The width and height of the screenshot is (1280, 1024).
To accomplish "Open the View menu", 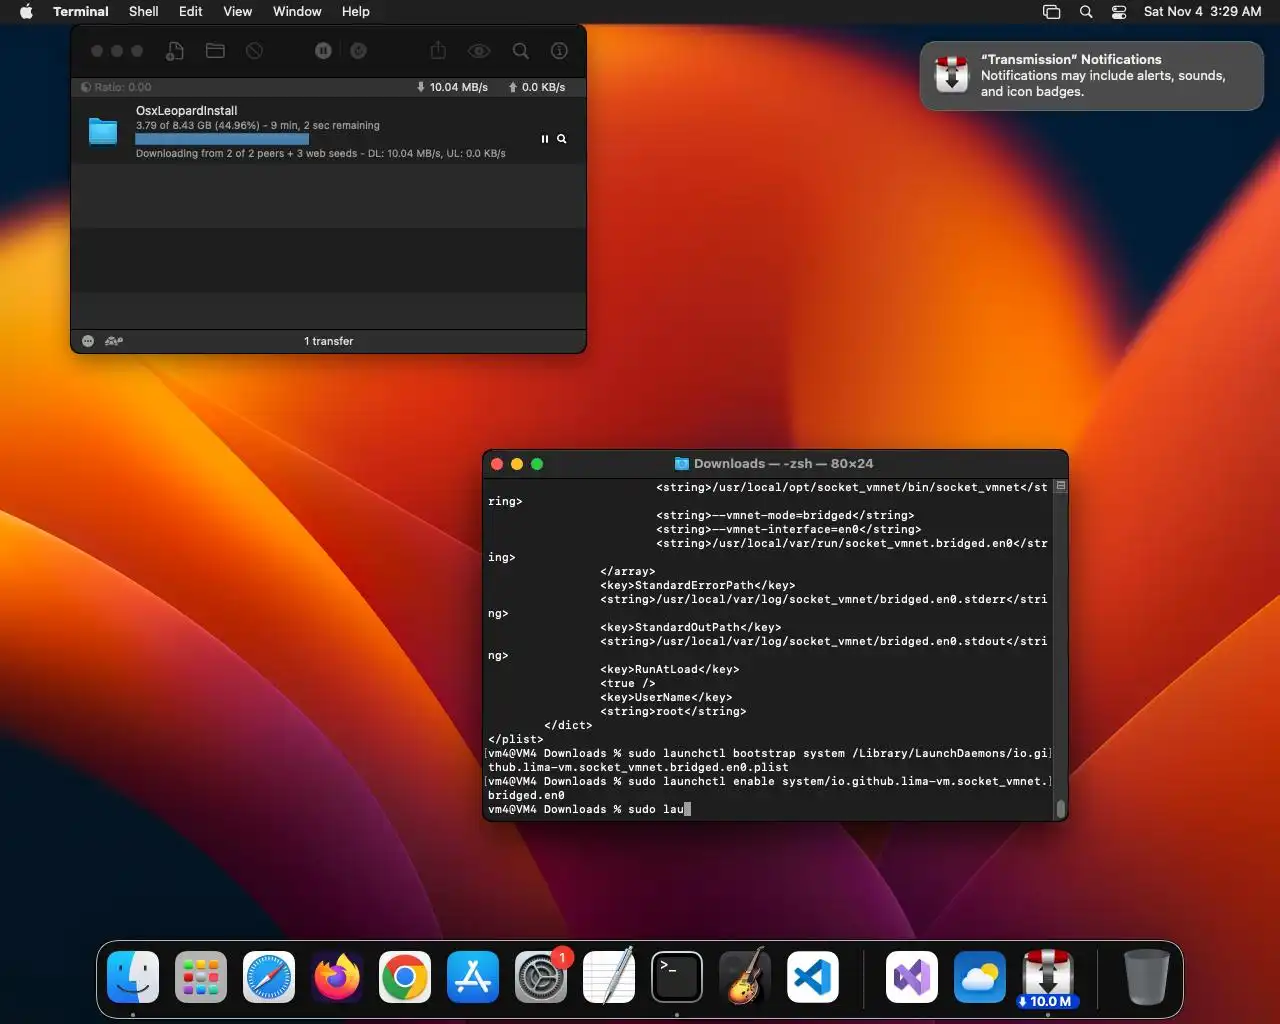I will tap(237, 12).
